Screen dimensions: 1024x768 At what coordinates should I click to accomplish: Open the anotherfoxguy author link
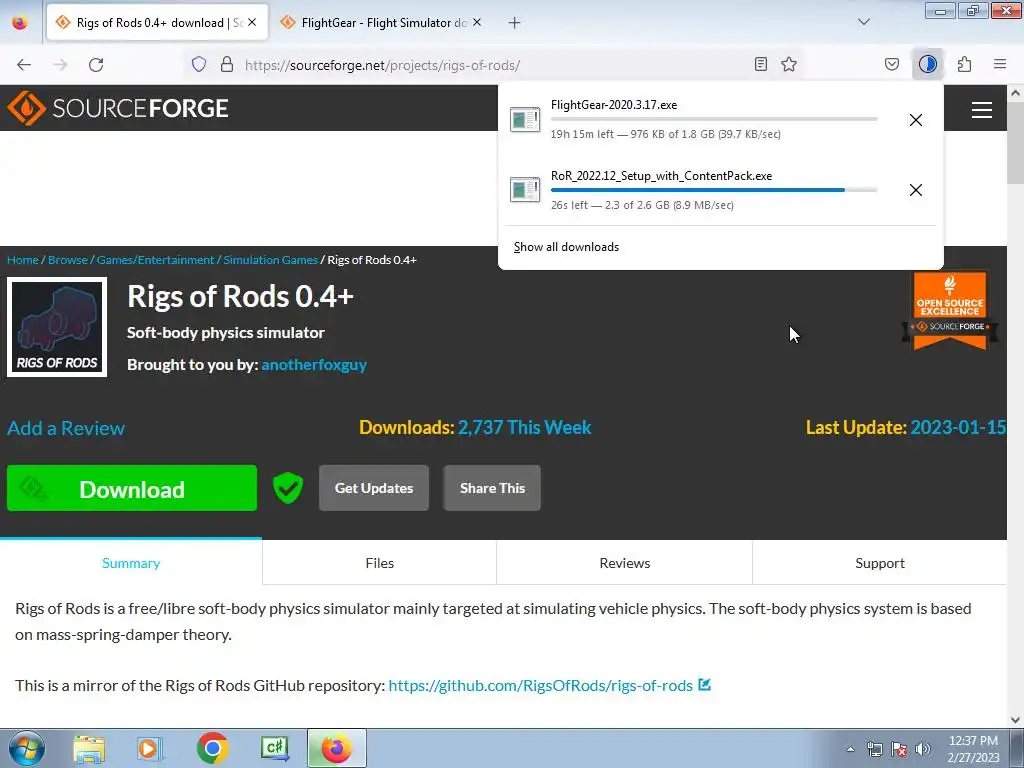313,364
